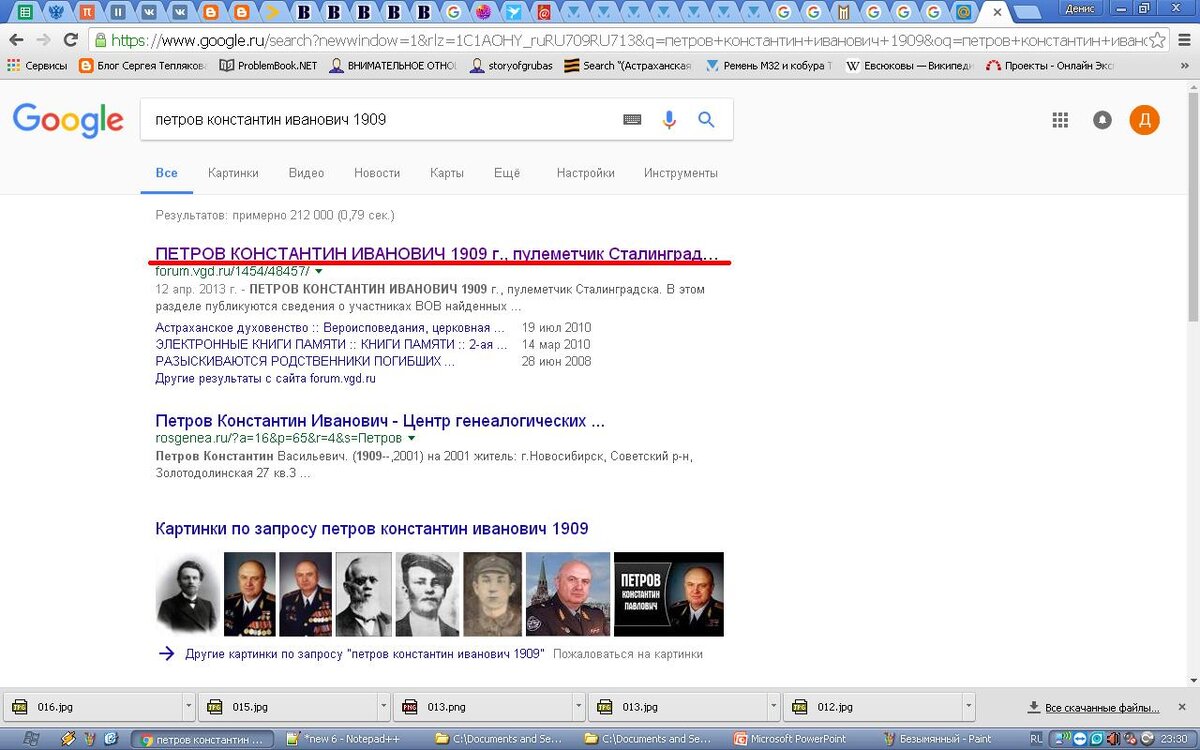Expand the arrow next to rosgenea.ru URL
Image resolution: width=1200 pixels, height=750 pixels.
411,438
